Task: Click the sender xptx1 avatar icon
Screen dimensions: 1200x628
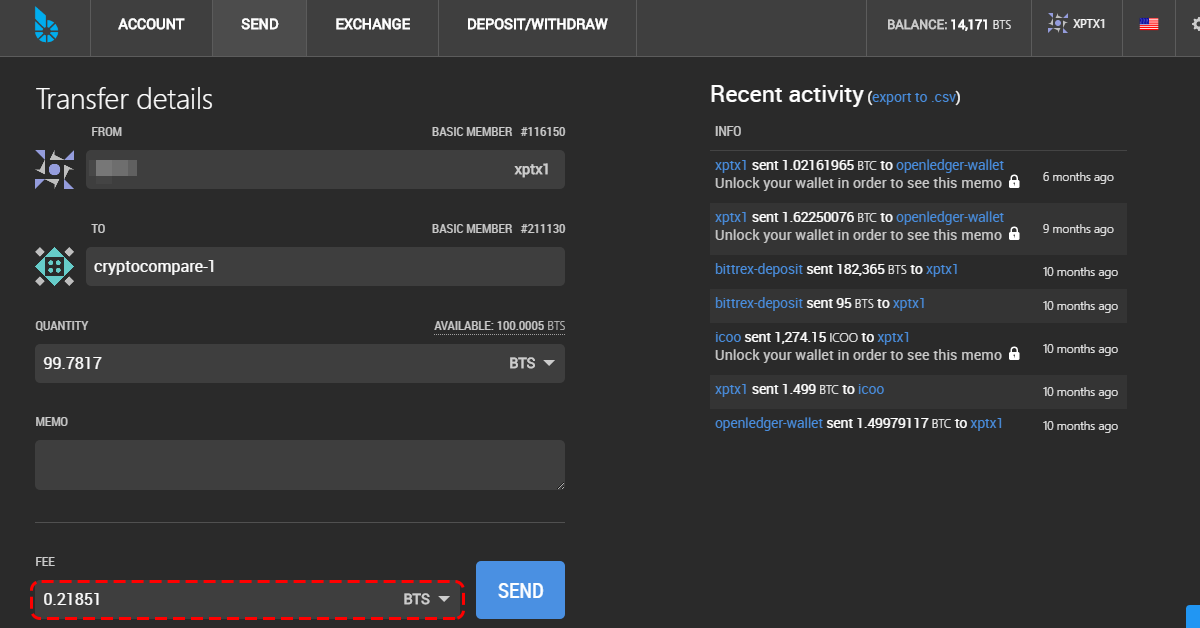Action: [54, 170]
